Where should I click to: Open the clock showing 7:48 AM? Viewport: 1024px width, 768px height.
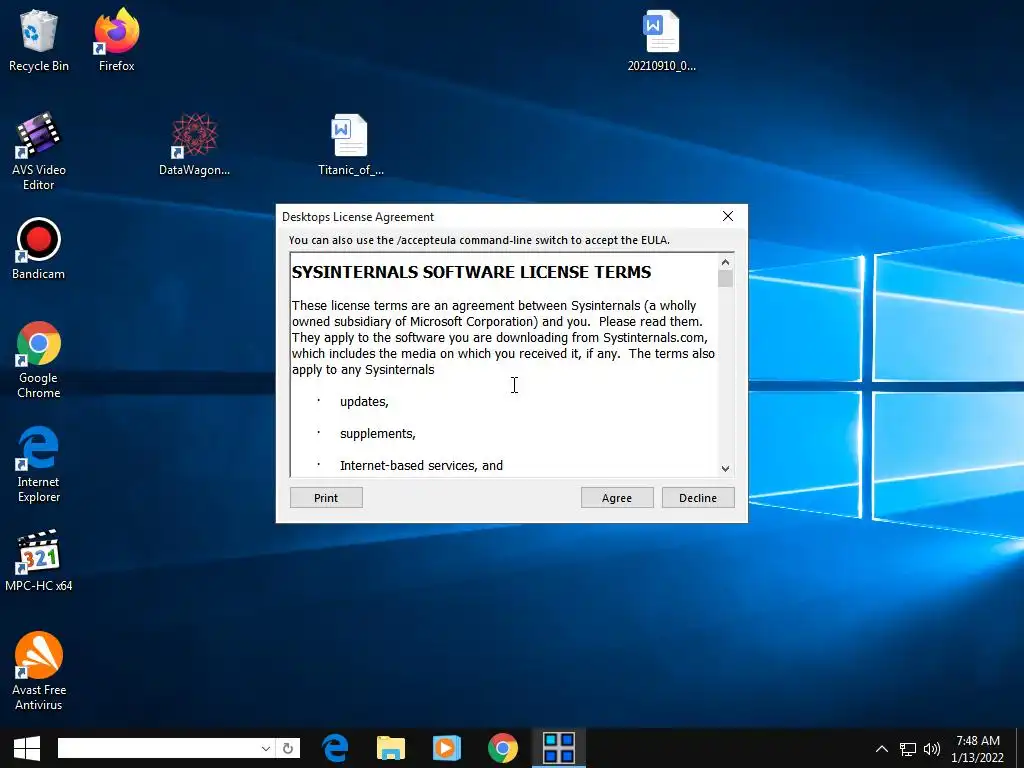point(977,749)
